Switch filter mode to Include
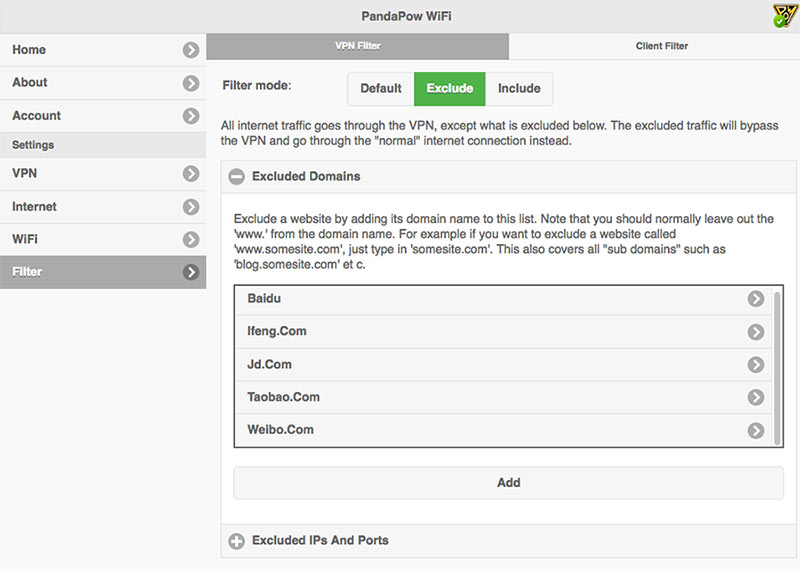This screenshot has height=571, width=800. click(519, 89)
